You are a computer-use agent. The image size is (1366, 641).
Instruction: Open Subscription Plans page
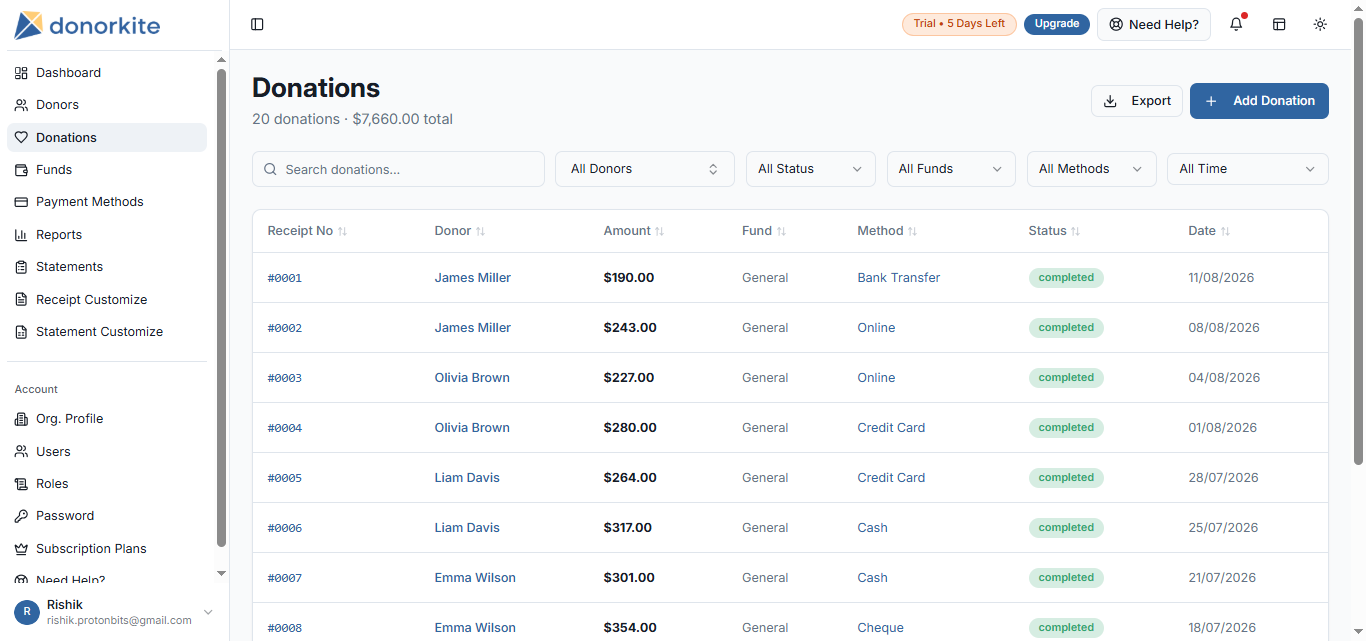click(x=107, y=549)
